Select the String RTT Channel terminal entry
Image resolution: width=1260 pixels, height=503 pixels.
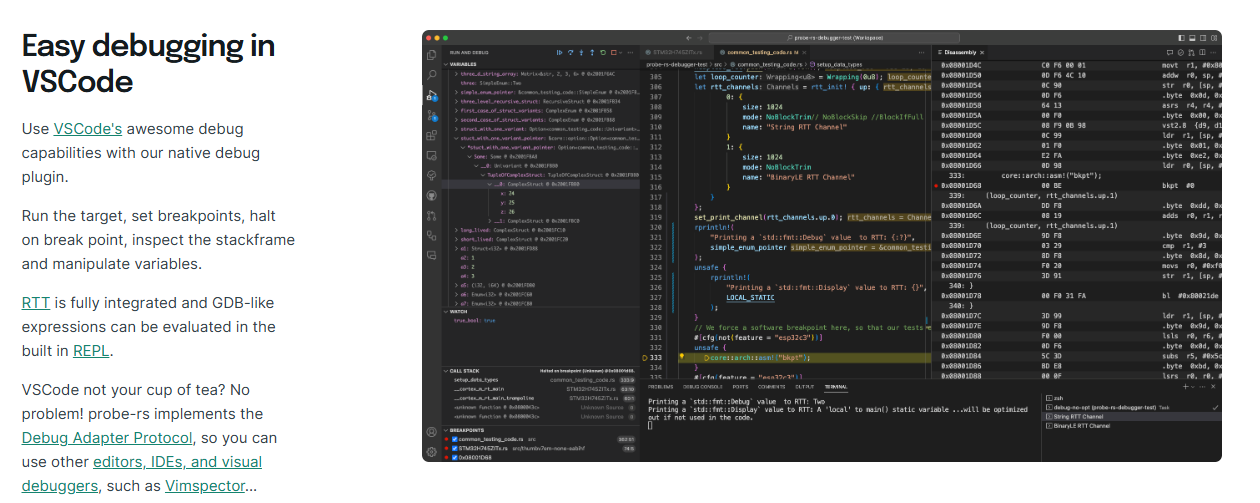[x=1130, y=417]
